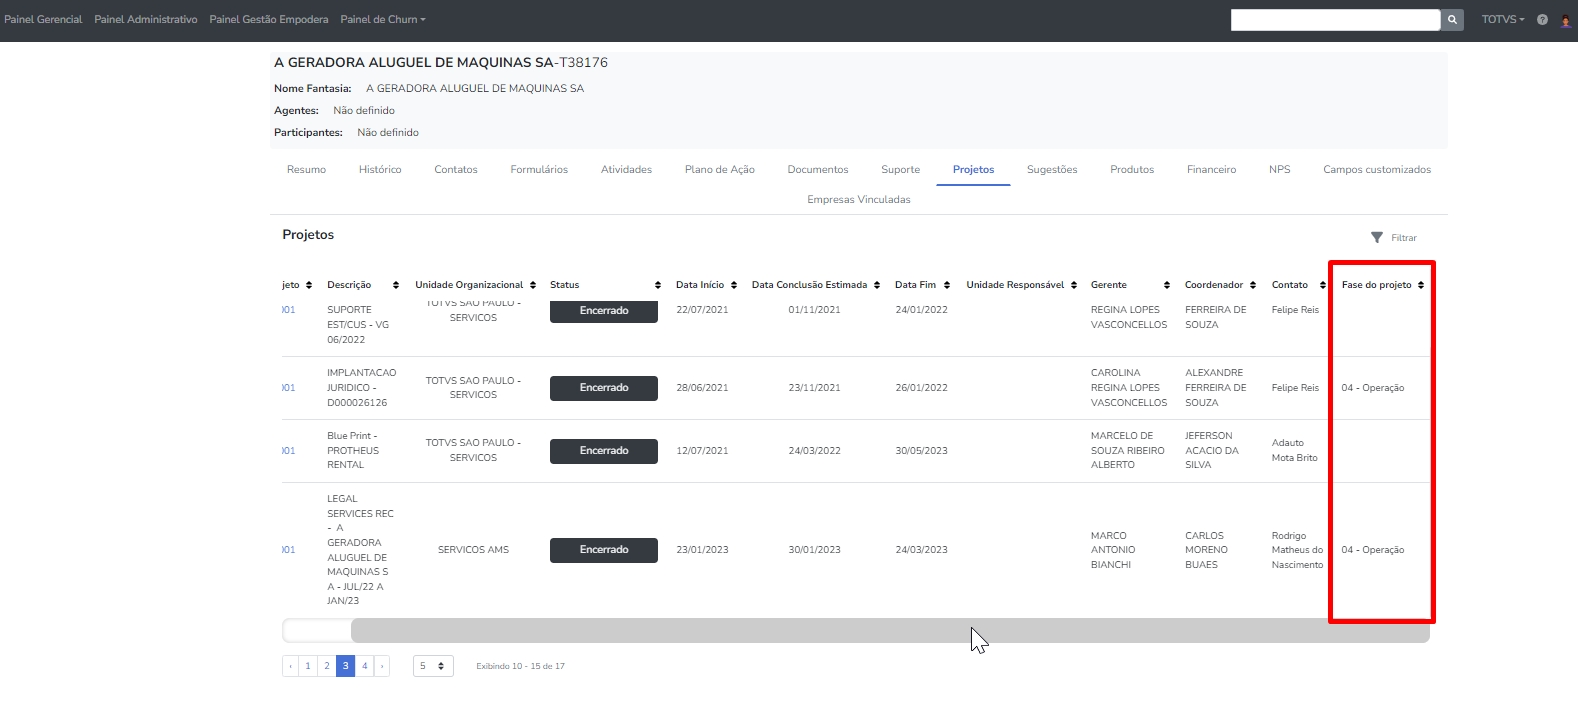Click Adauto Mota Brito contact cell
1578x702 pixels.
[x=1295, y=450]
